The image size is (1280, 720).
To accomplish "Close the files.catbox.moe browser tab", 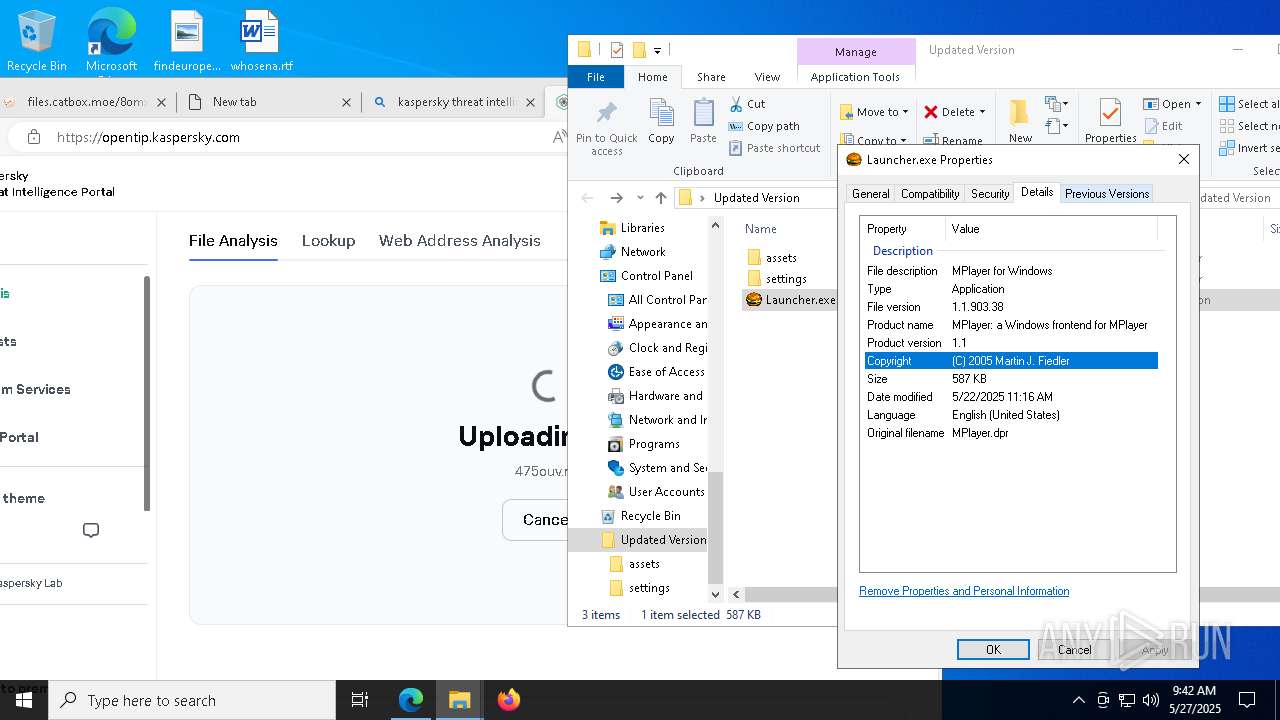I will [x=162, y=102].
